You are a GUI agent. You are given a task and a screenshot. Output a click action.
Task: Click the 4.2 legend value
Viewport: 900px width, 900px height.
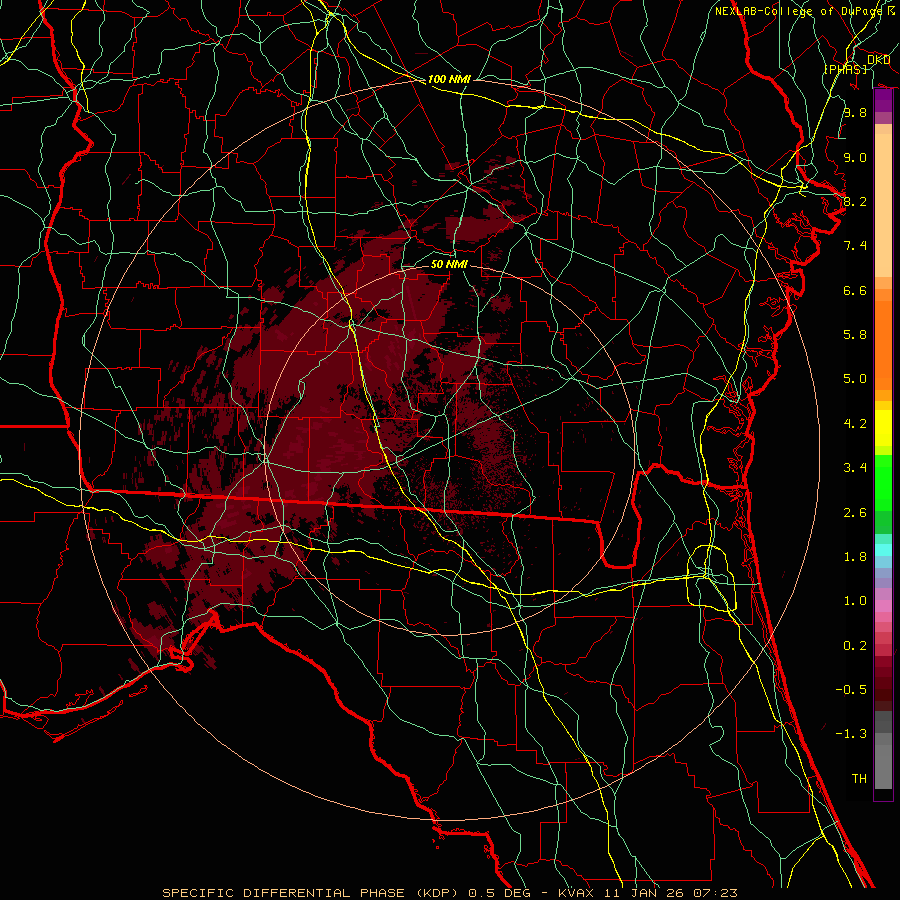click(x=855, y=424)
